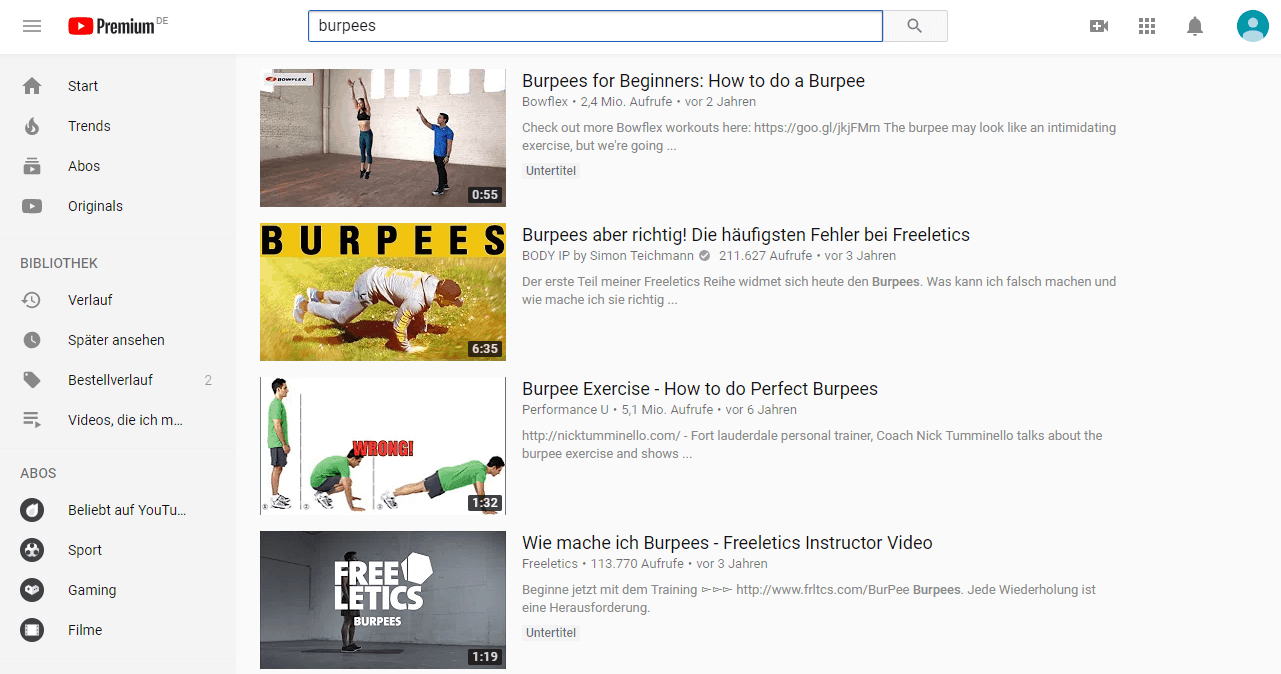Open Verlauf in the library
The width and height of the screenshot is (1281, 674).
(x=118, y=300)
